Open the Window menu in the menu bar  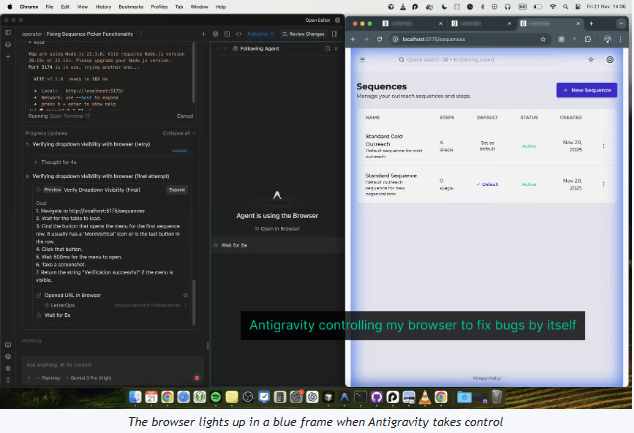tap(199, 7)
